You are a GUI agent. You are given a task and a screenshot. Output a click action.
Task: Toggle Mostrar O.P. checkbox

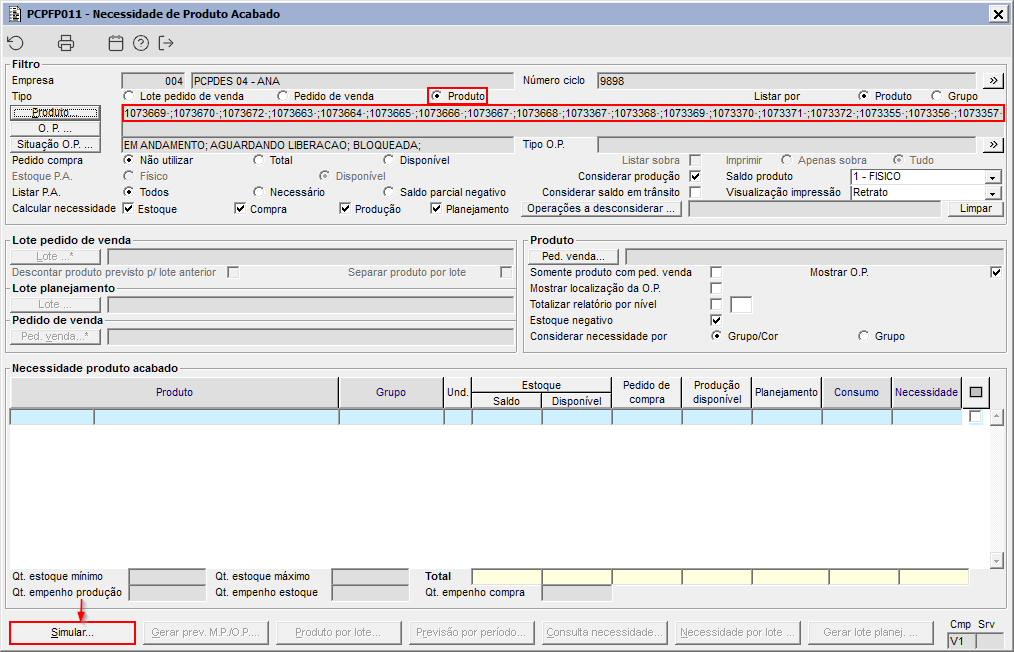pos(996,272)
